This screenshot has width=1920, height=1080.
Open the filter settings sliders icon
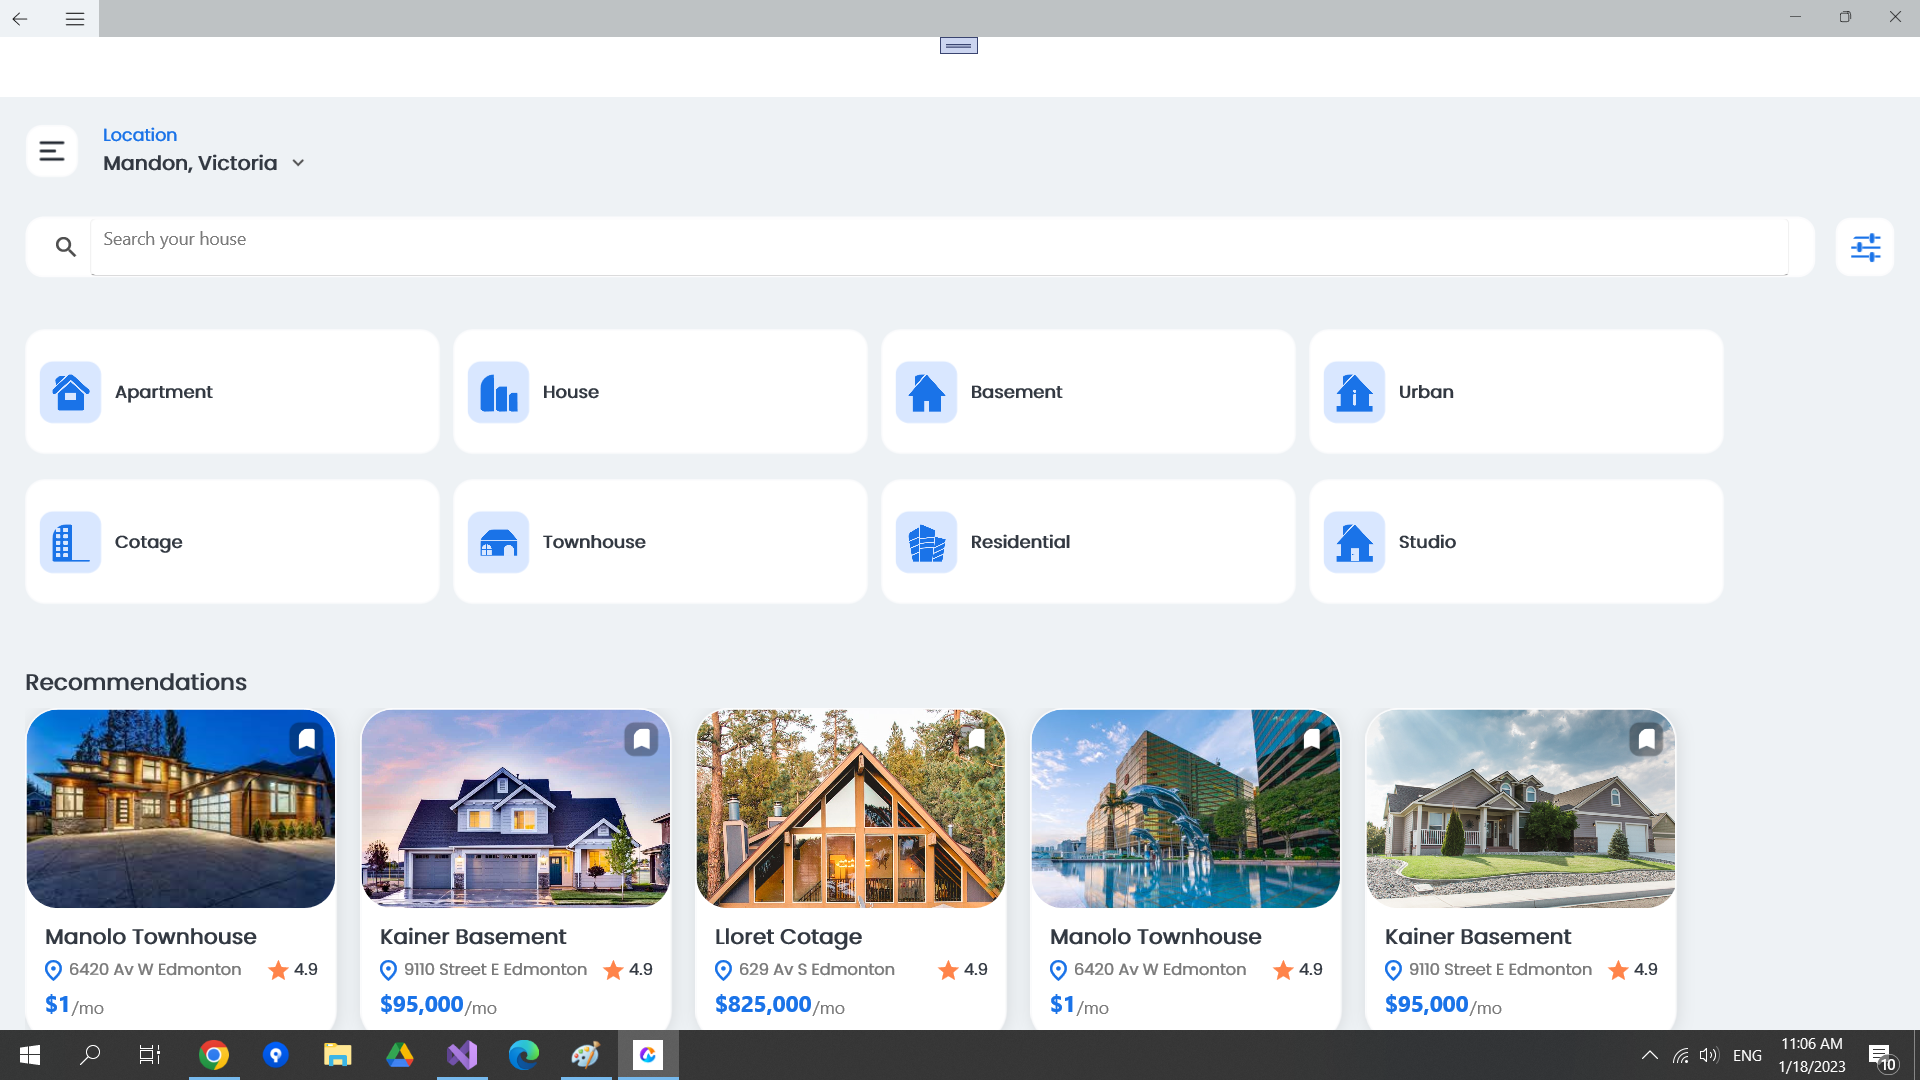point(1865,247)
